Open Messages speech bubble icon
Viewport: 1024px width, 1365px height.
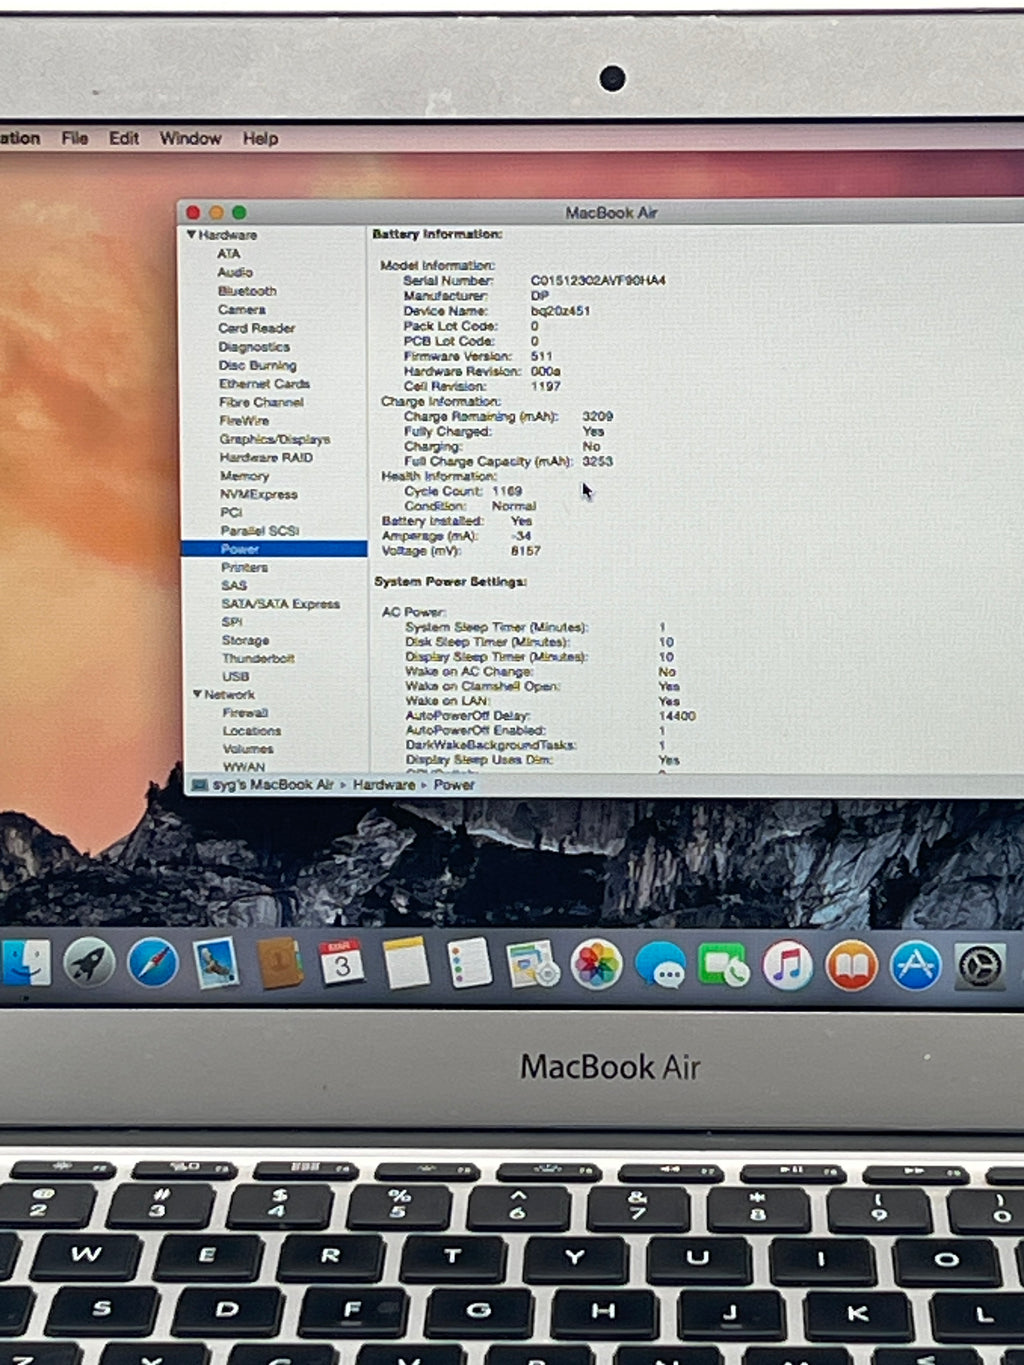(x=660, y=967)
